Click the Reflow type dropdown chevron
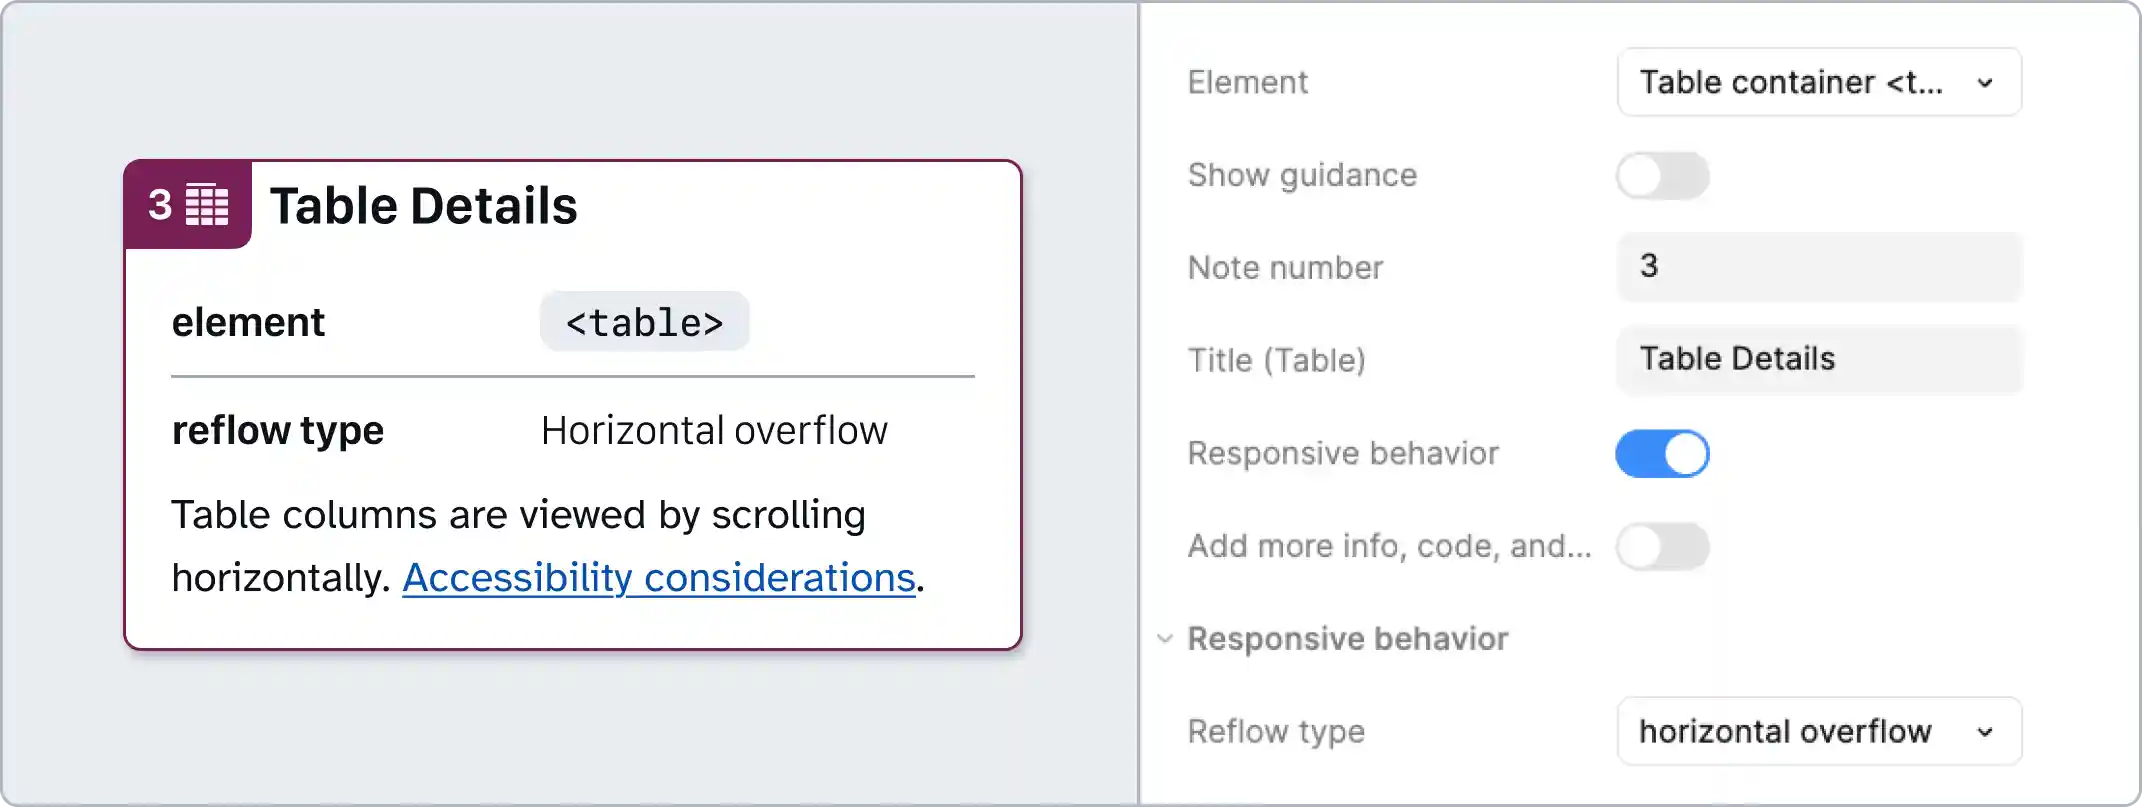The image size is (2142, 807). coord(1986,731)
